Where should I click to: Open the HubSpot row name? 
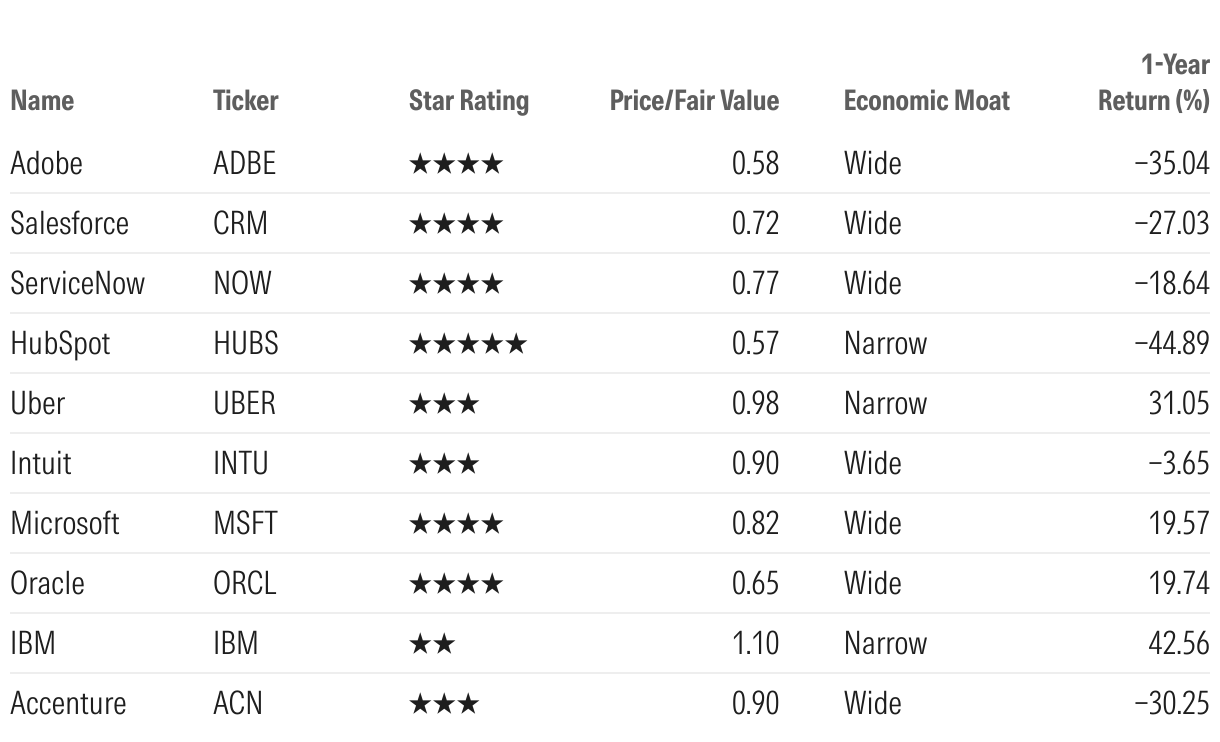tap(60, 343)
